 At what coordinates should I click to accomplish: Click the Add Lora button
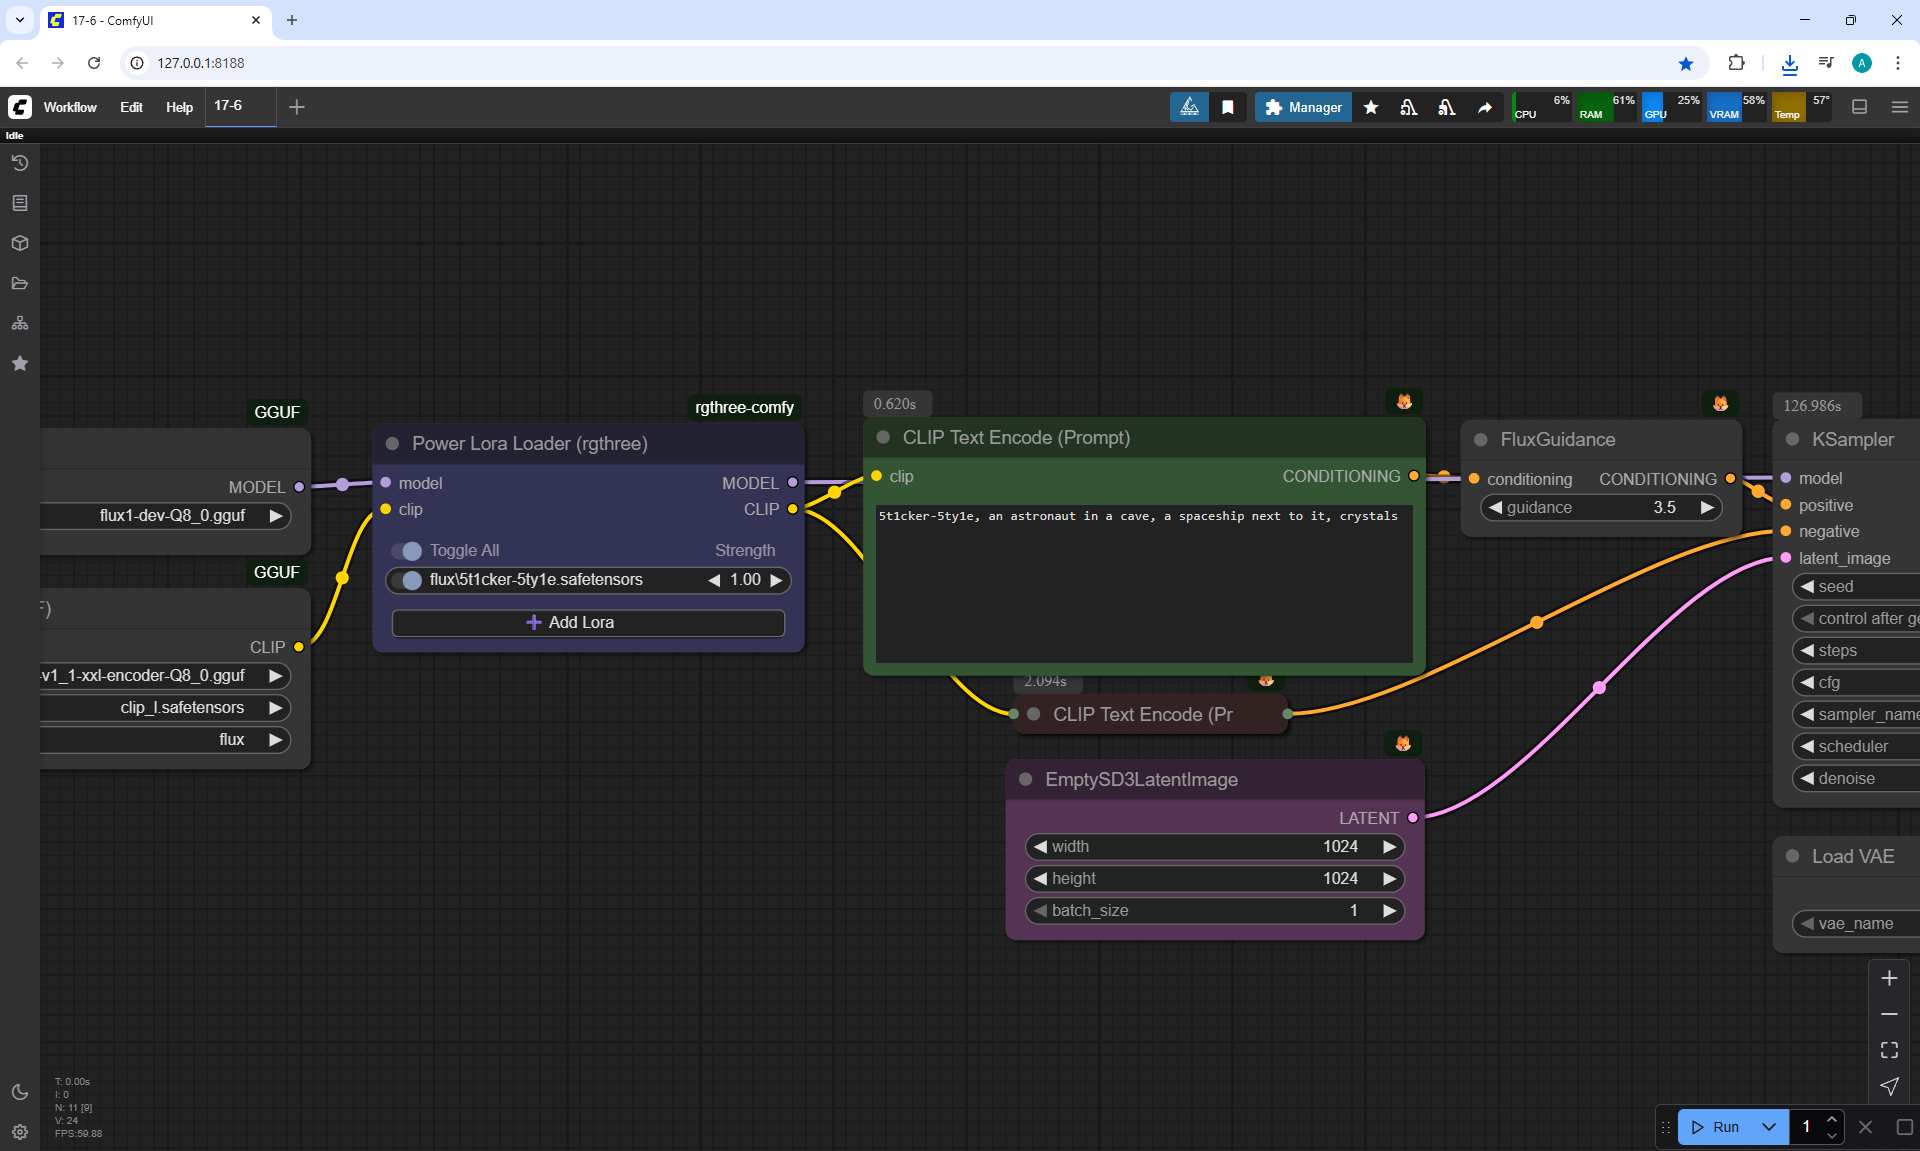click(x=588, y=623)
